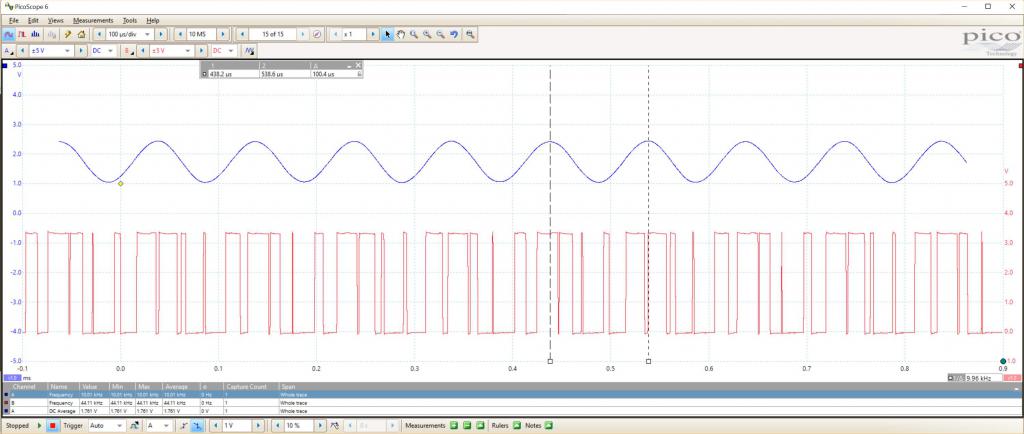Screen dimensions: 1024x434
Task: Click the yellow trigger marker diamond
Action: click(120, 183)
